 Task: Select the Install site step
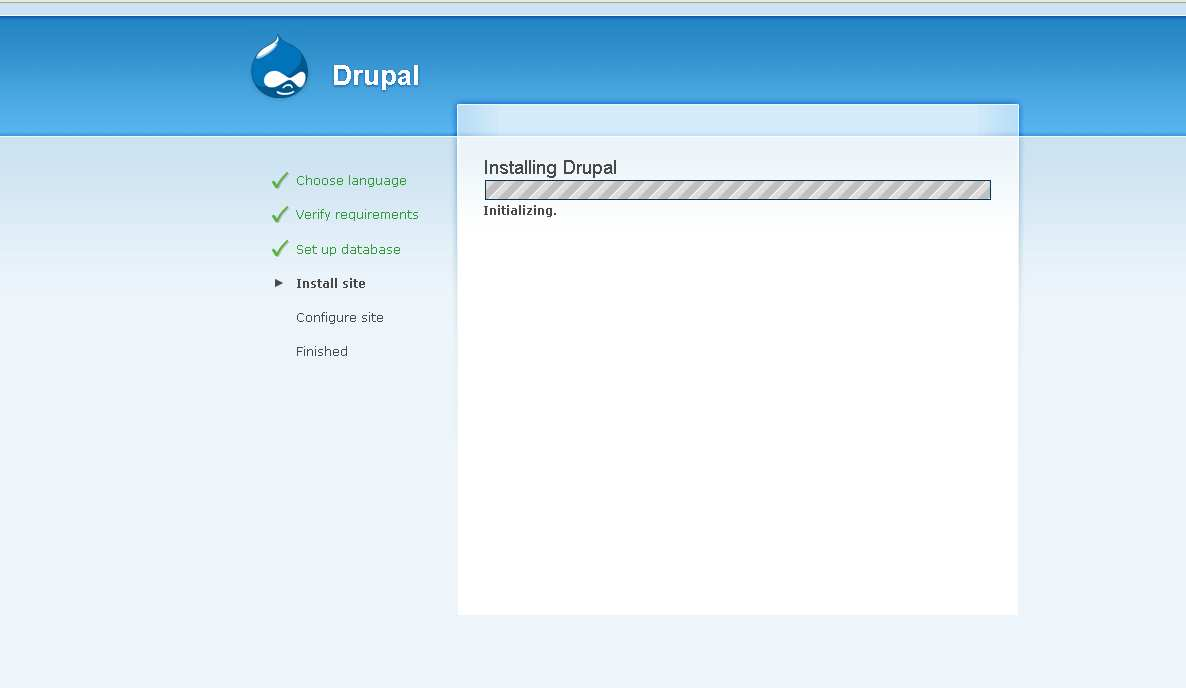point(331,284)
